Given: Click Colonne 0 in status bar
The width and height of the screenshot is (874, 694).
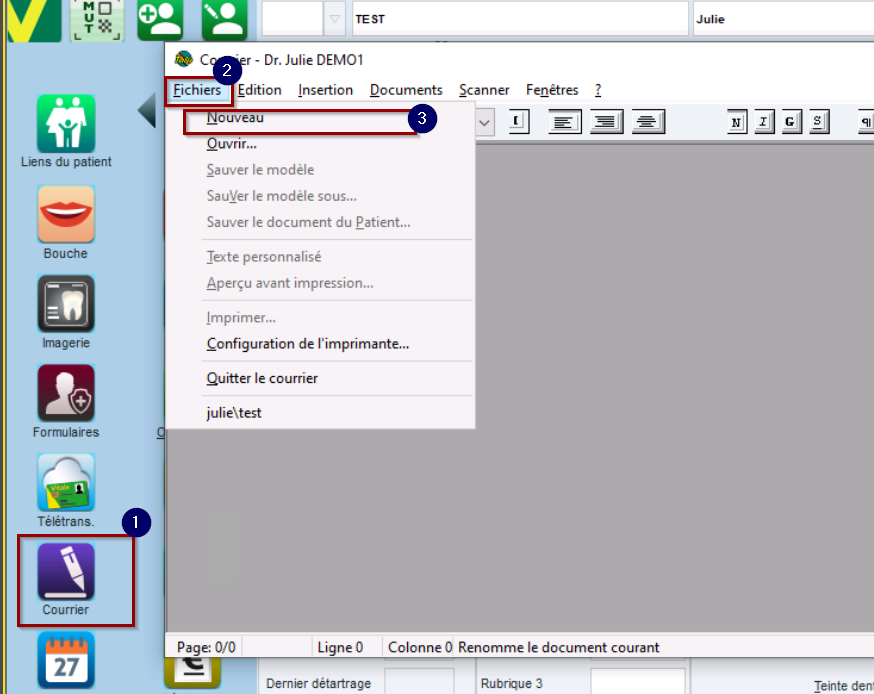Looking at the screenshot, I should (x=420, y=648).
